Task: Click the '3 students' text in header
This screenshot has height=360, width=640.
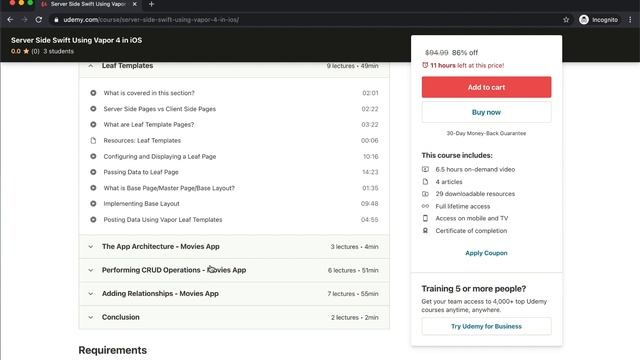Action: click(x=58, y=51)
